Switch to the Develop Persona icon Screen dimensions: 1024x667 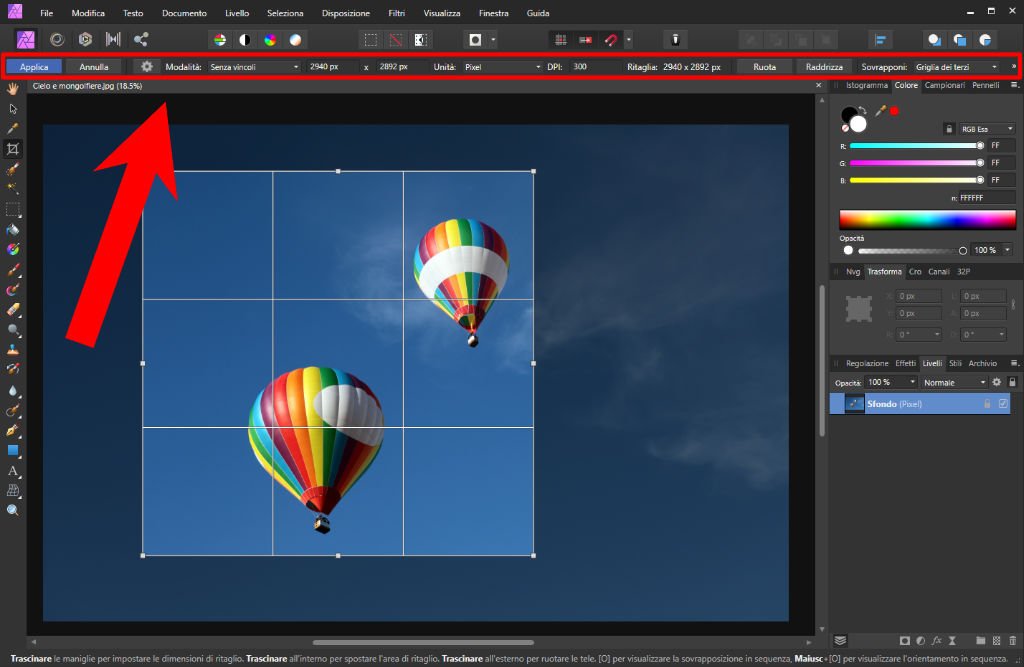[85, 40]
